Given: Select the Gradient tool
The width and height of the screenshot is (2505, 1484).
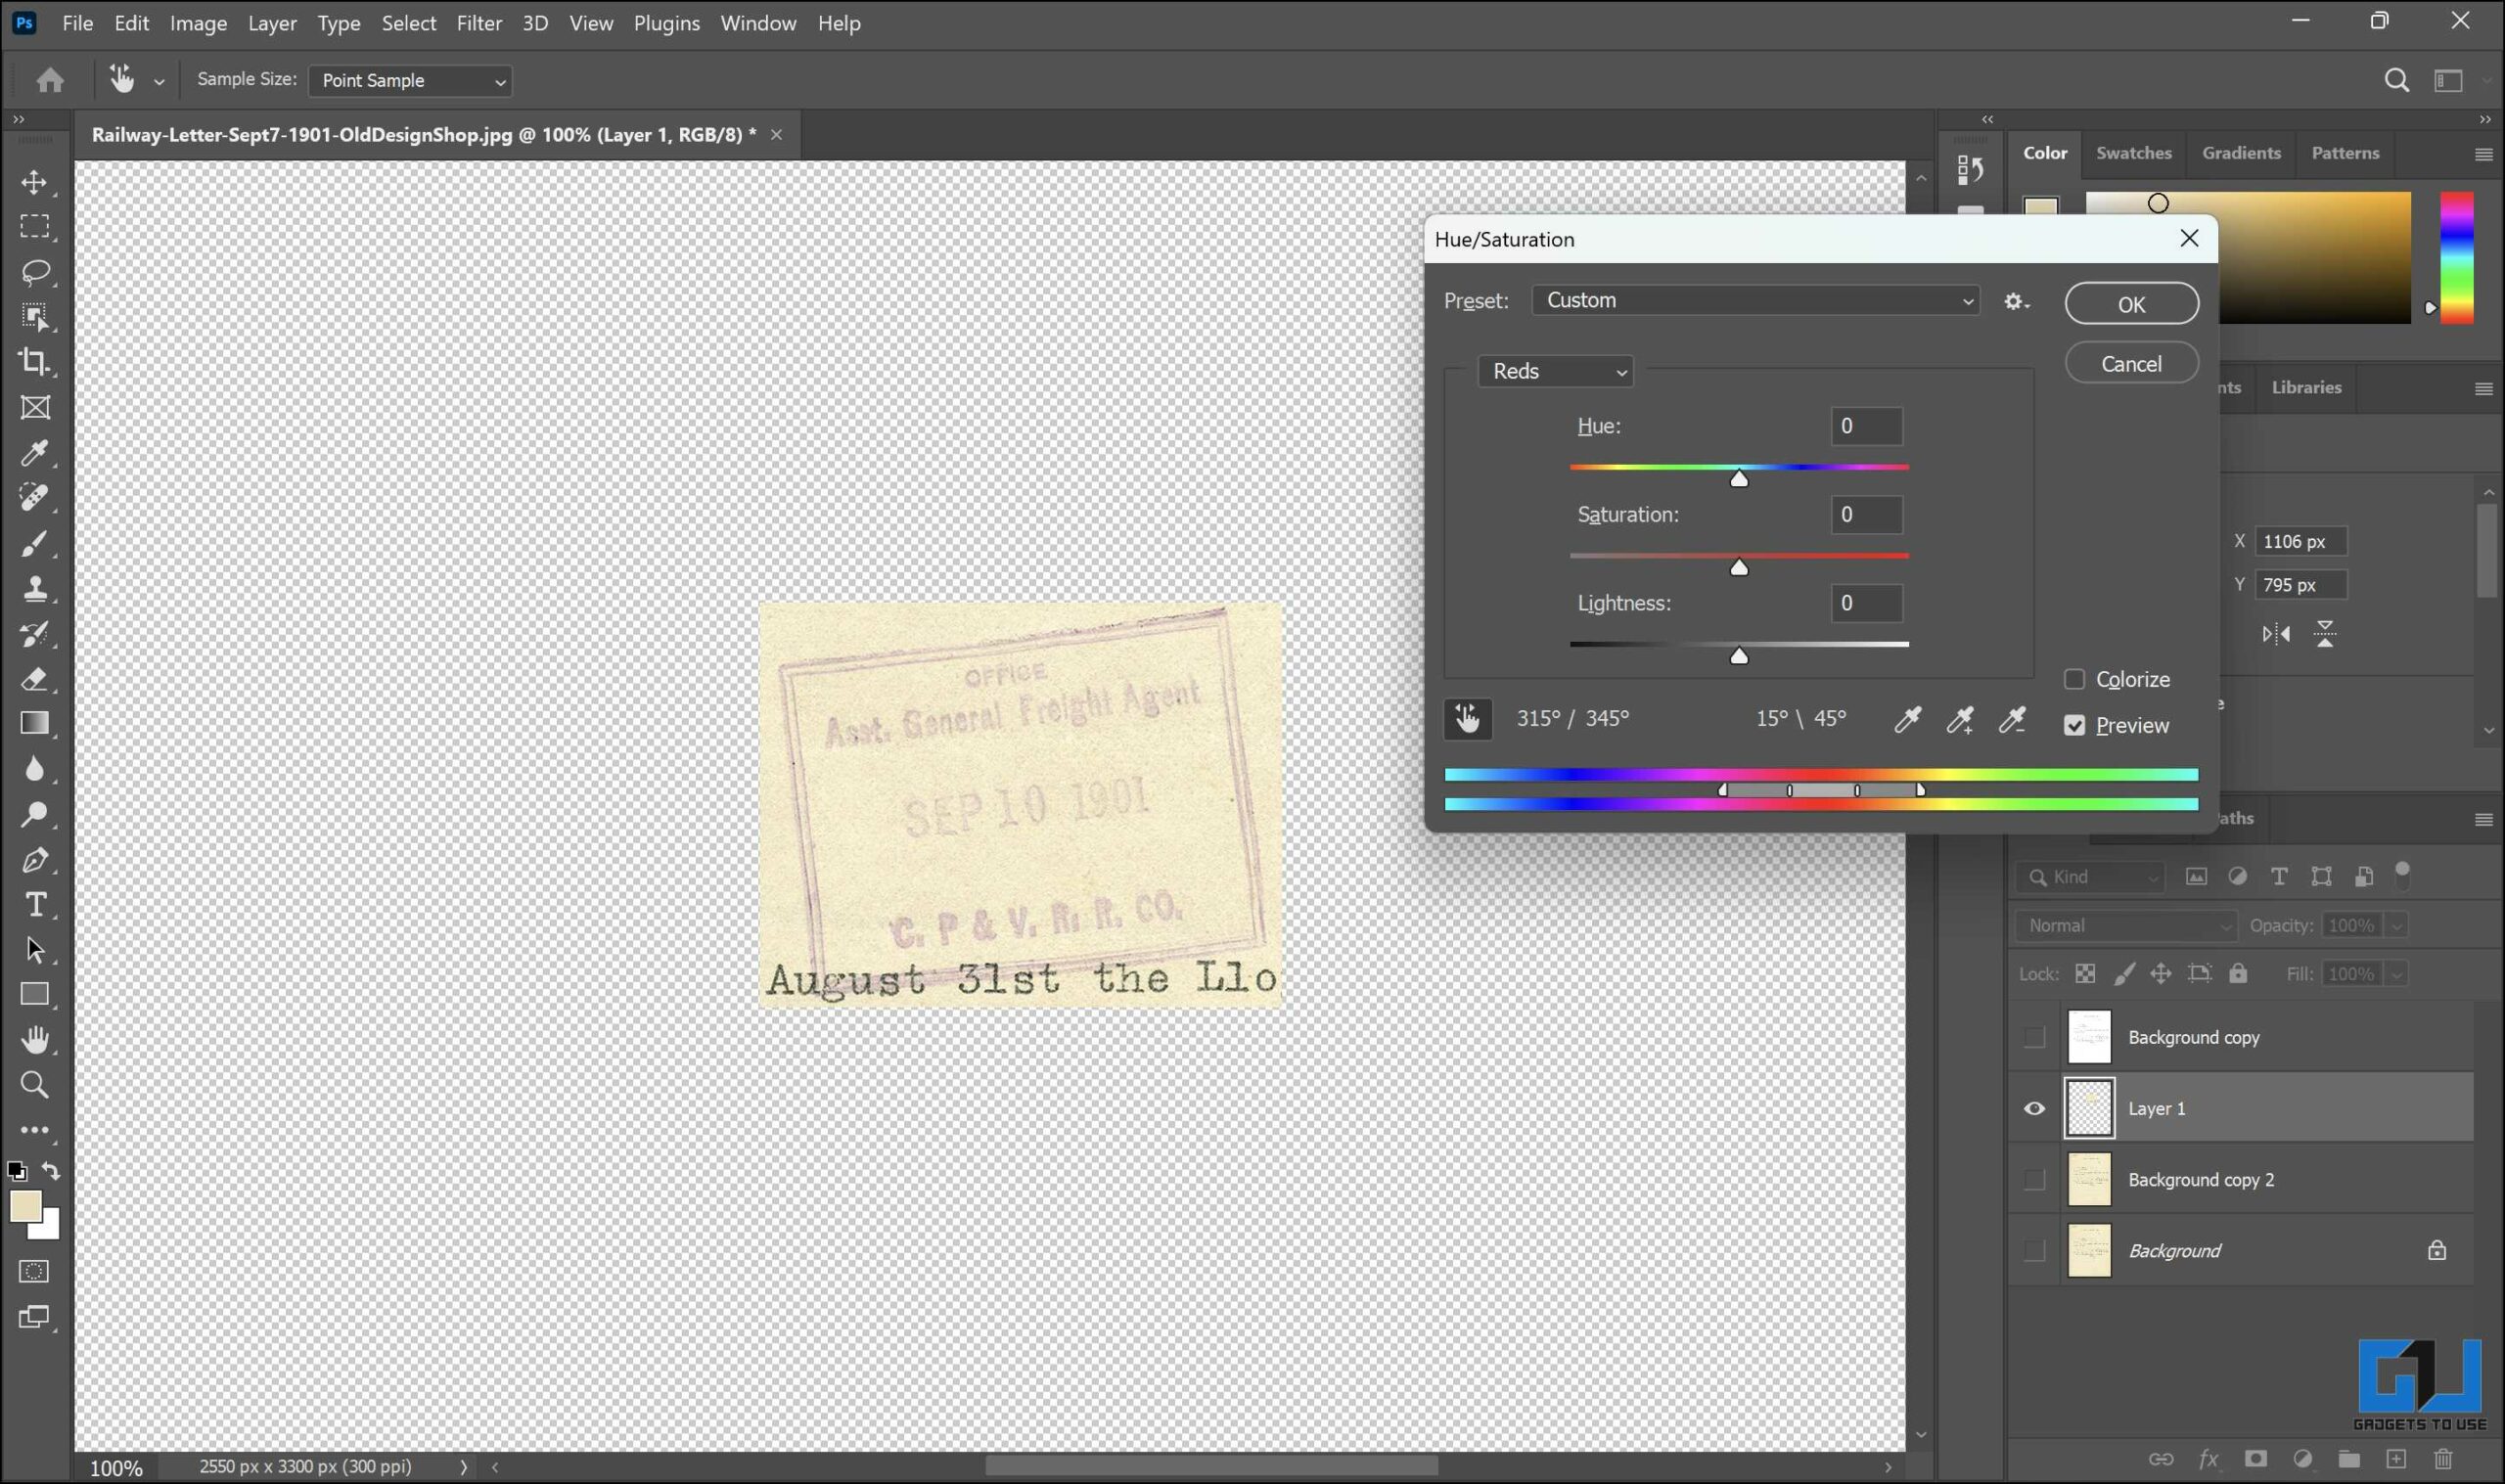Looking at the screenshot, I should coord(35,724).
